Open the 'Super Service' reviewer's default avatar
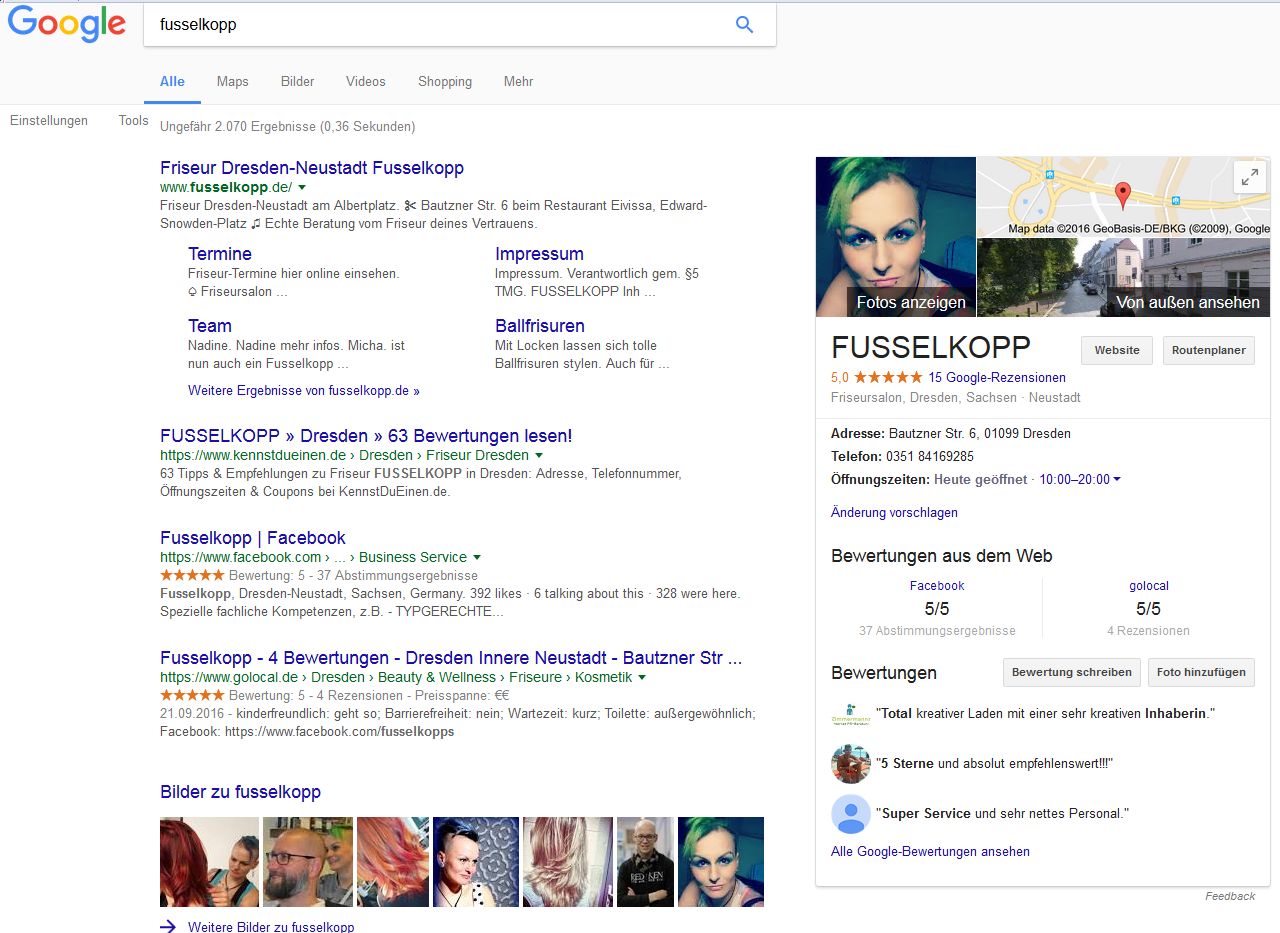Viewport: 1280px width, 933px height. [851, 814]
